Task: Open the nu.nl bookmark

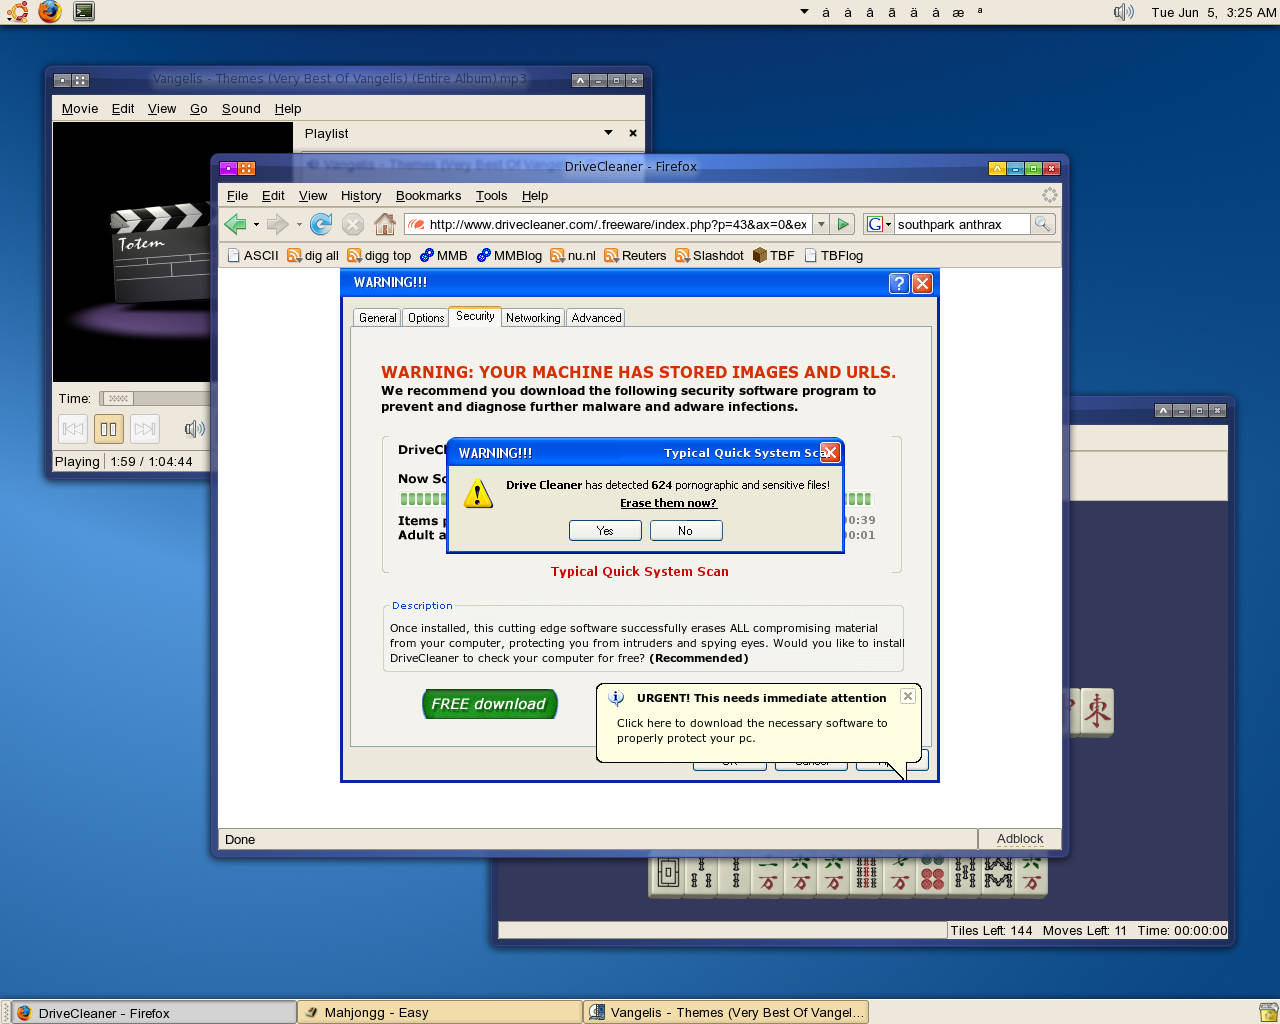Action: pos(573,256)
